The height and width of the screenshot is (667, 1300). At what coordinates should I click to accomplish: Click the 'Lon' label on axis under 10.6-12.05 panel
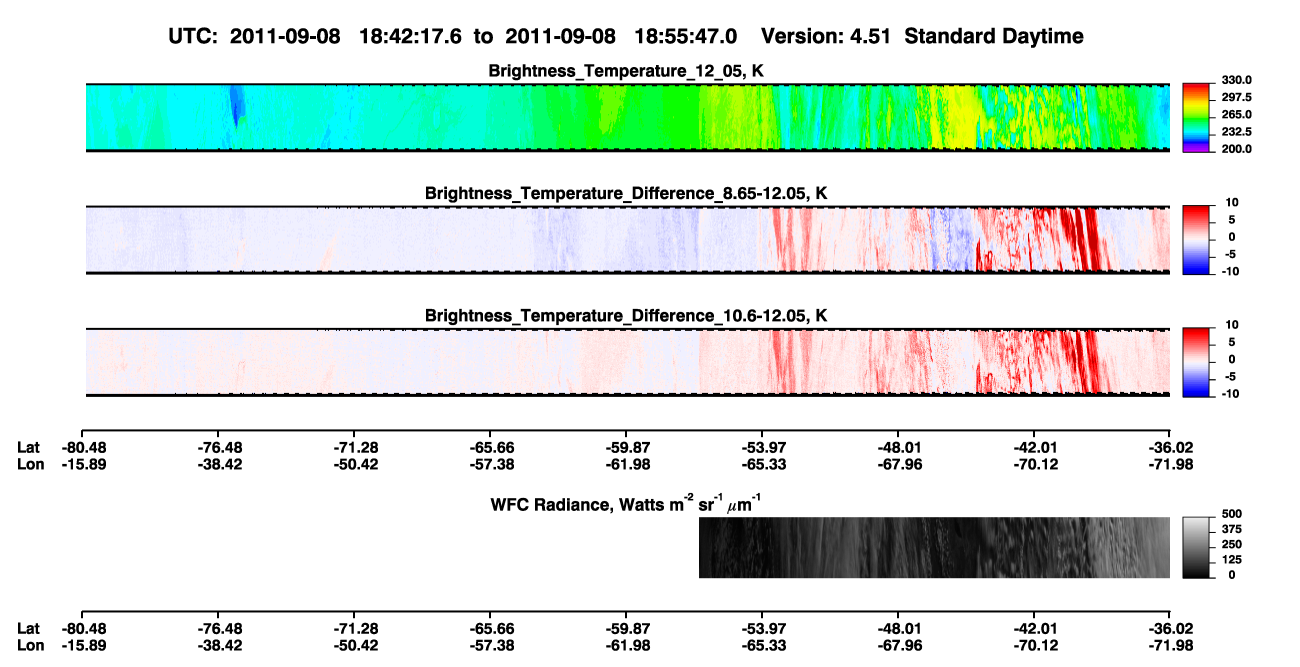coord(30,464)
